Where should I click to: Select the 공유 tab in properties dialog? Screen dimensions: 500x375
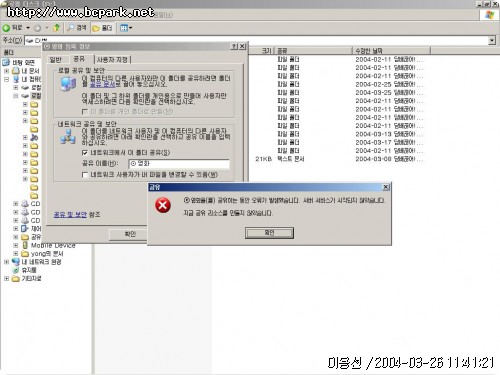point(79,59)
